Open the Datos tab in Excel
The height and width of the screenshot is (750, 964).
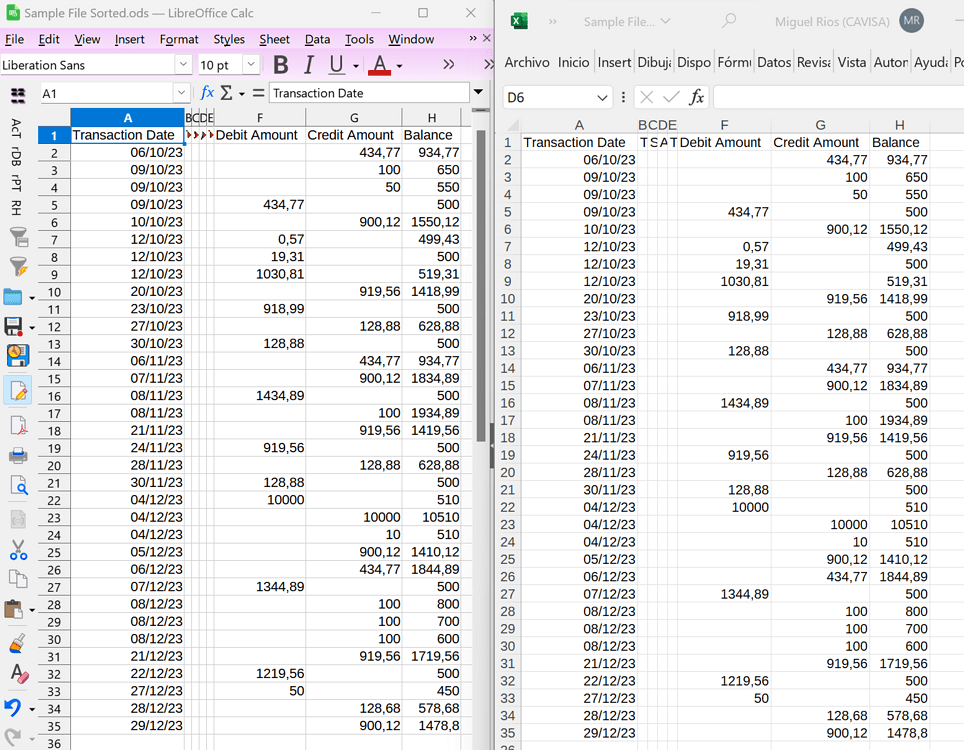pyautogui.click(x=773, y=62)
